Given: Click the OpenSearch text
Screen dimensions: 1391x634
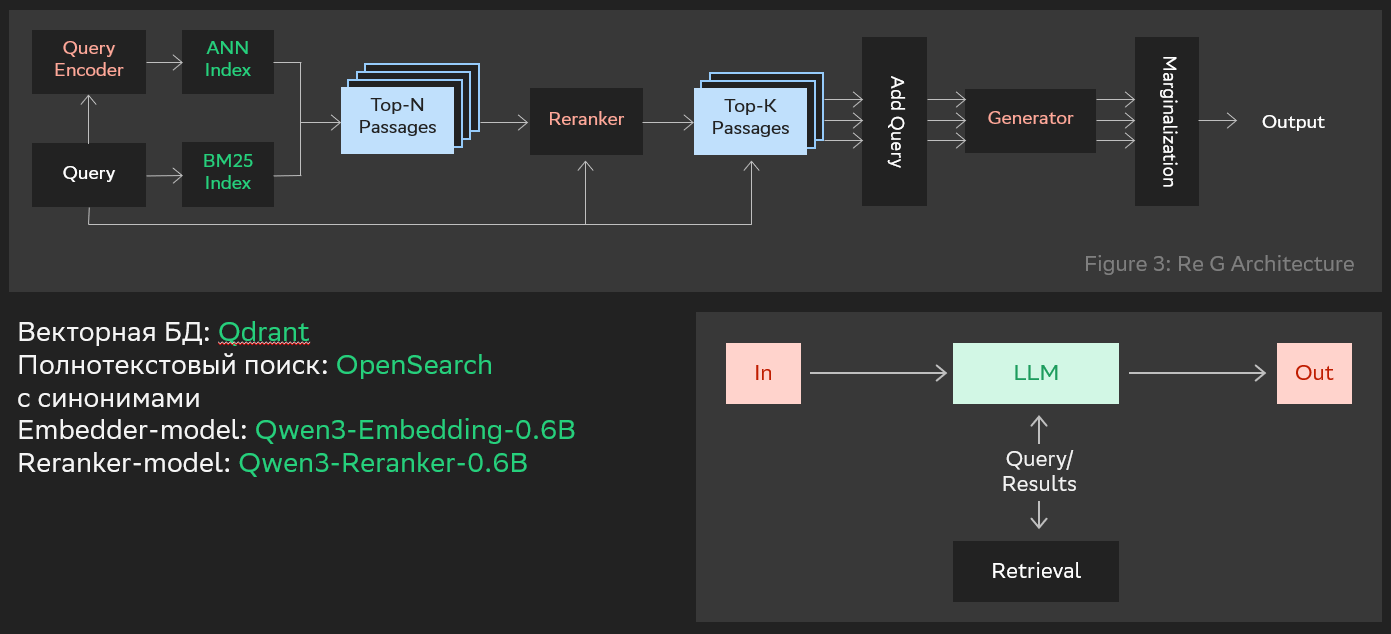Looking at the screenshot, I should pos(414,365).
